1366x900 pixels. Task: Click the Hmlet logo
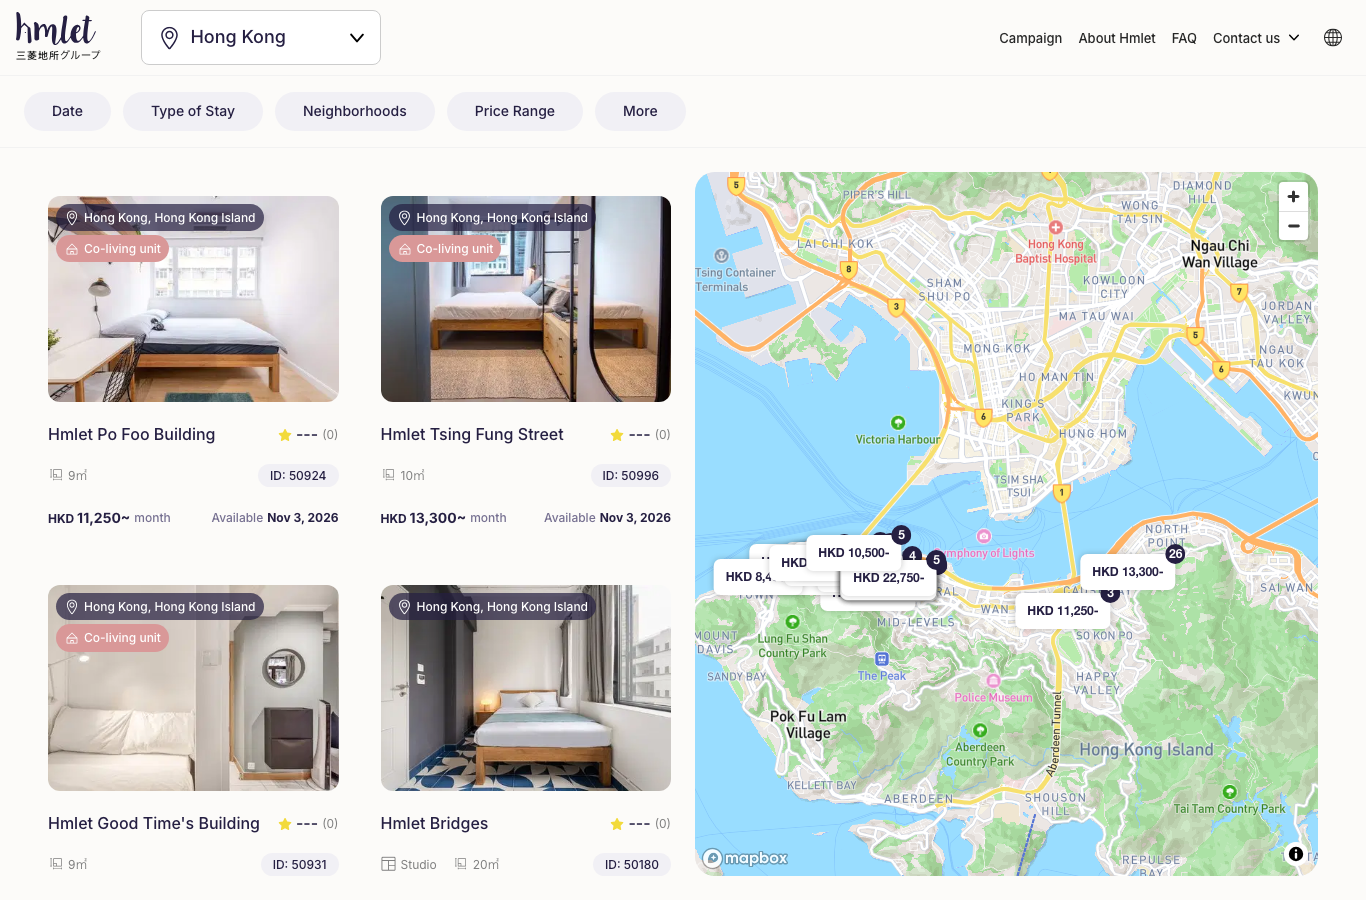point(58,38)
